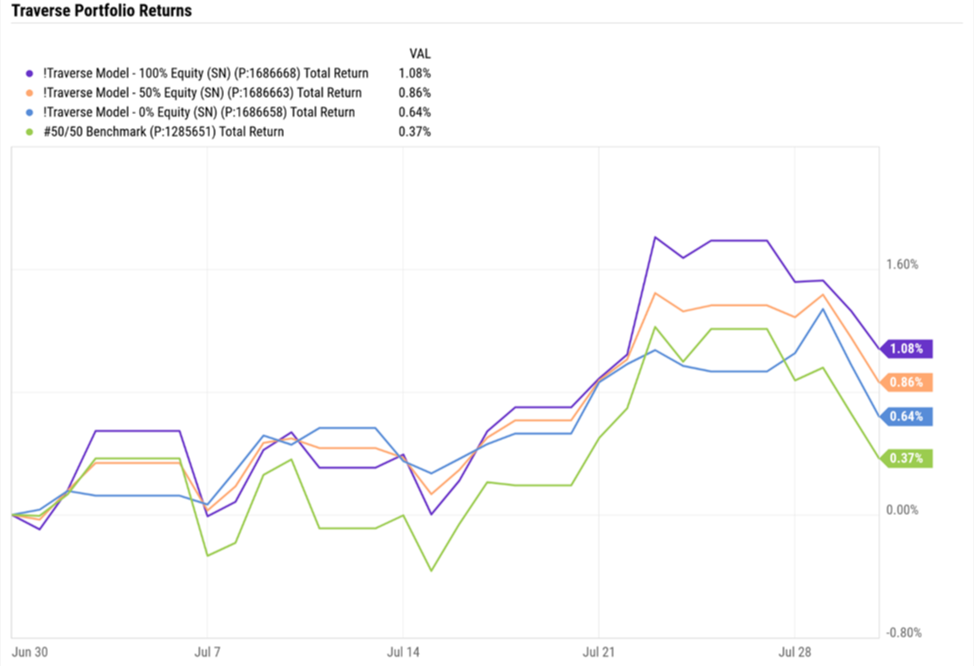Select the Traverse Model 0% Equity legend label
975x667 pixels.
pos(194,112)
